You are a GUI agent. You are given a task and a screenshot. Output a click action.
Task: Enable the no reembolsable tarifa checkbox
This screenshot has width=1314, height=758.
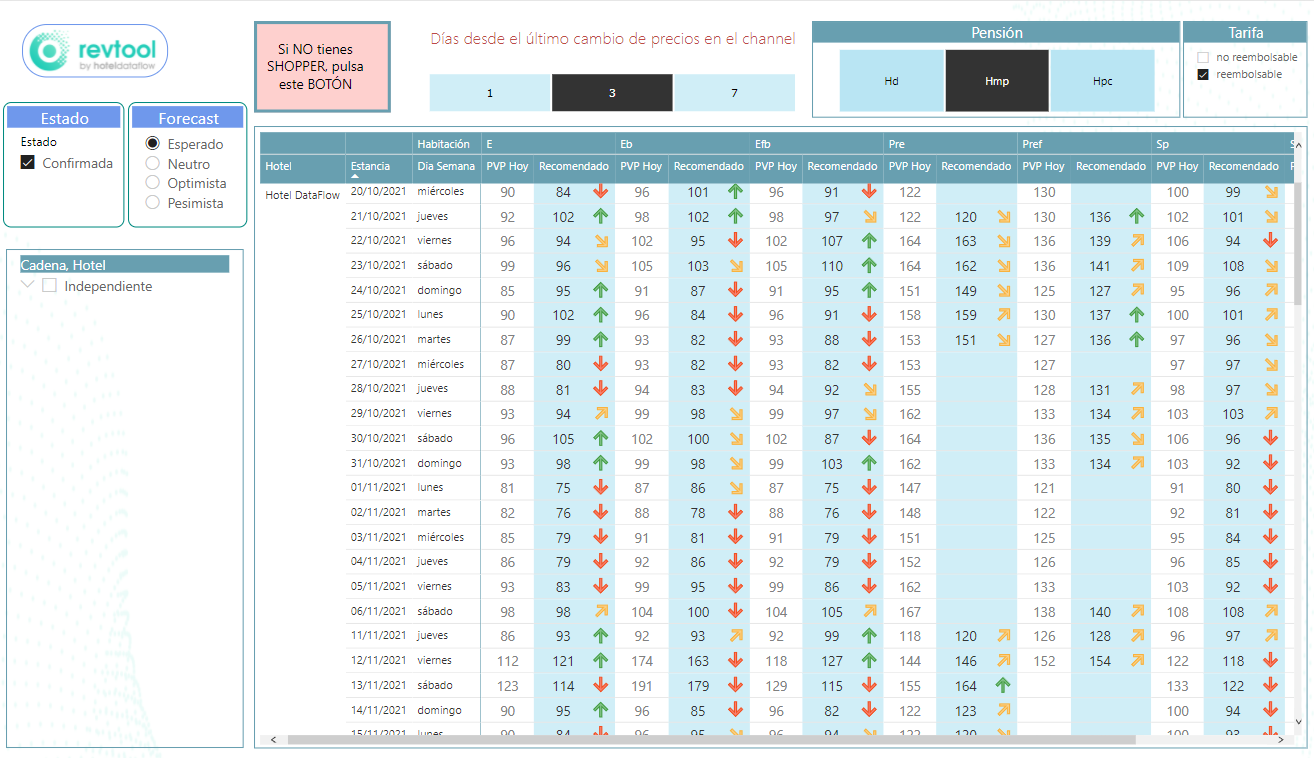point(1203,58)
